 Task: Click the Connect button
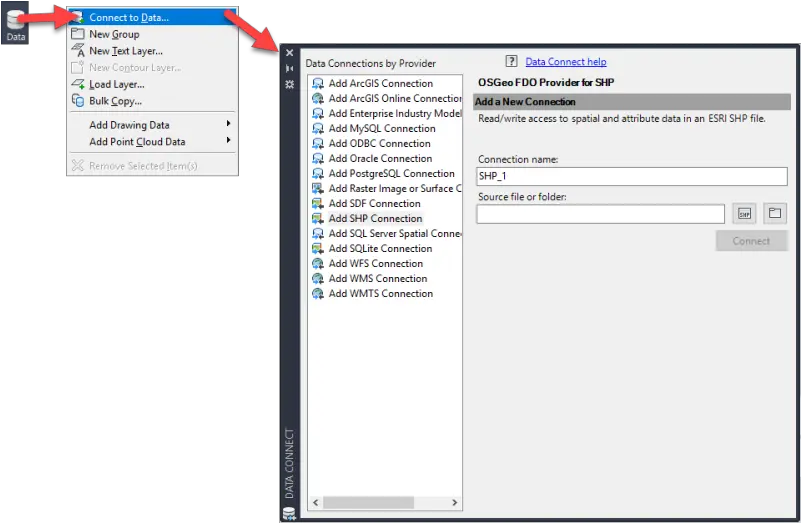coord(751,241)
